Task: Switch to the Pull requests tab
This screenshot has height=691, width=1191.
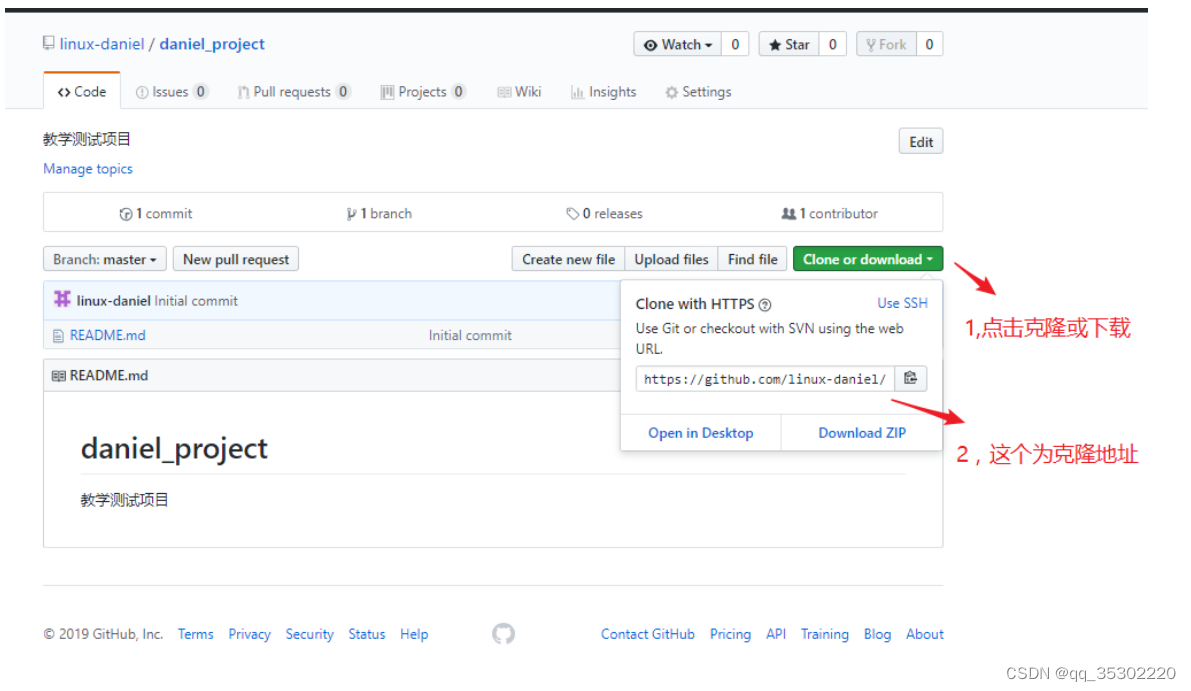Action: pyautogui.click(x=293, y=92)
